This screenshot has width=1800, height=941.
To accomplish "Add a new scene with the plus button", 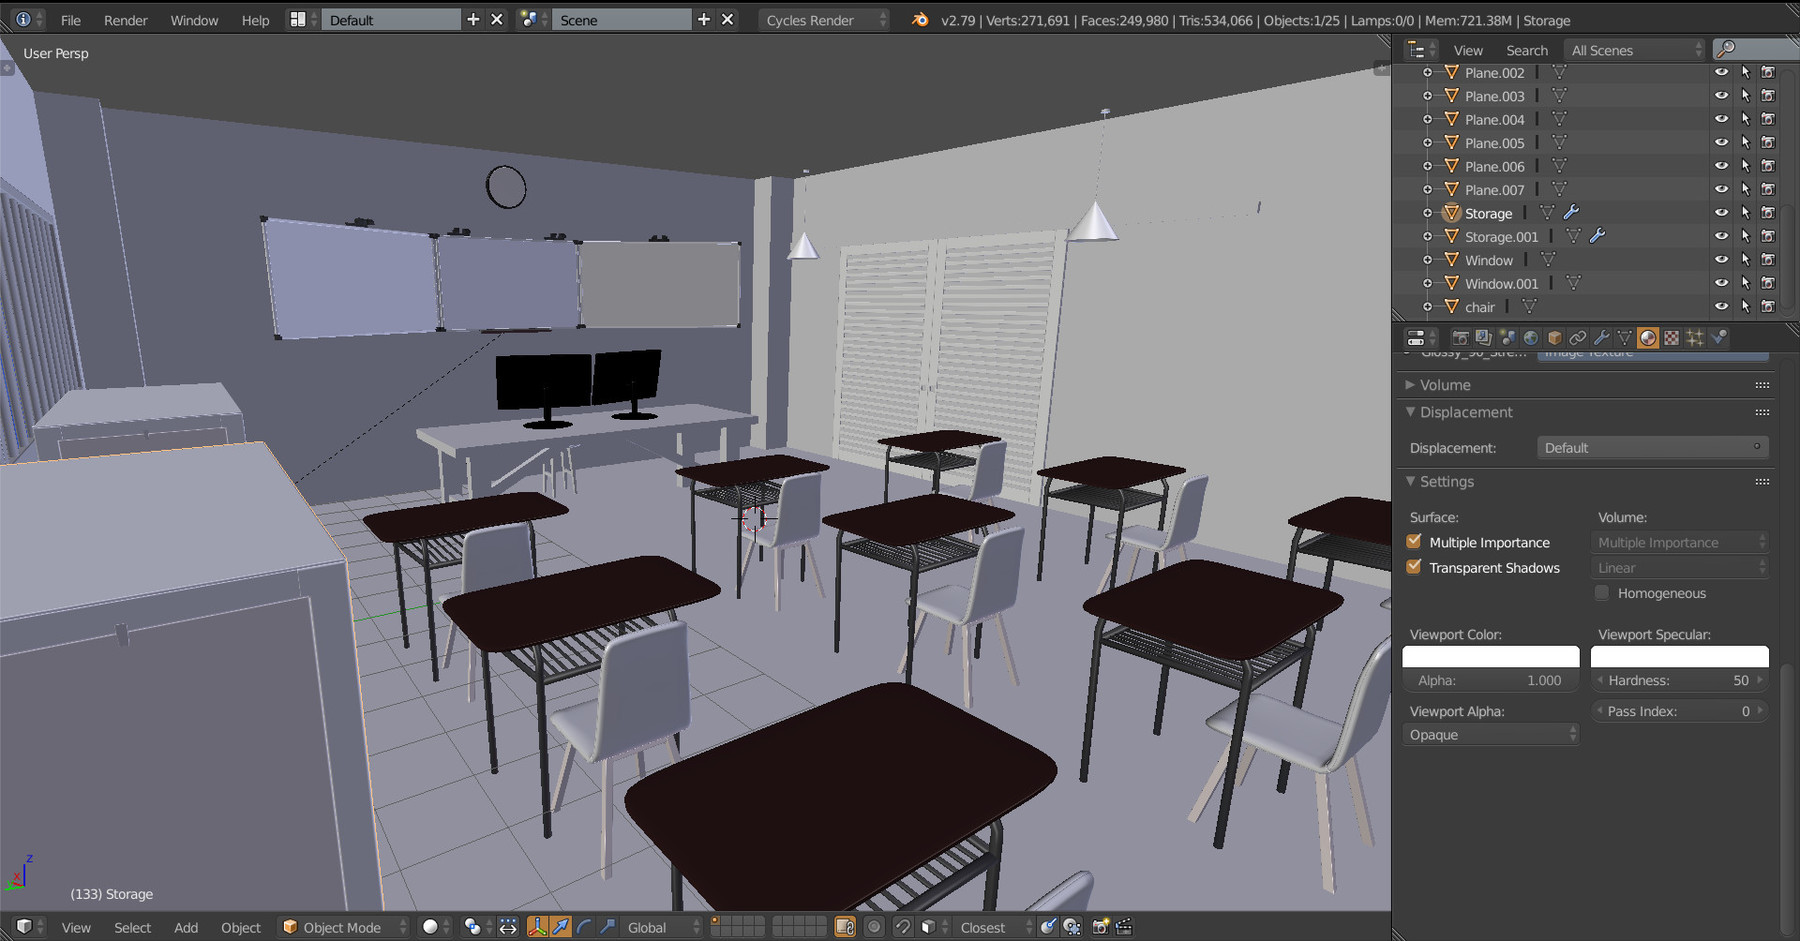I will pos(704,19).
